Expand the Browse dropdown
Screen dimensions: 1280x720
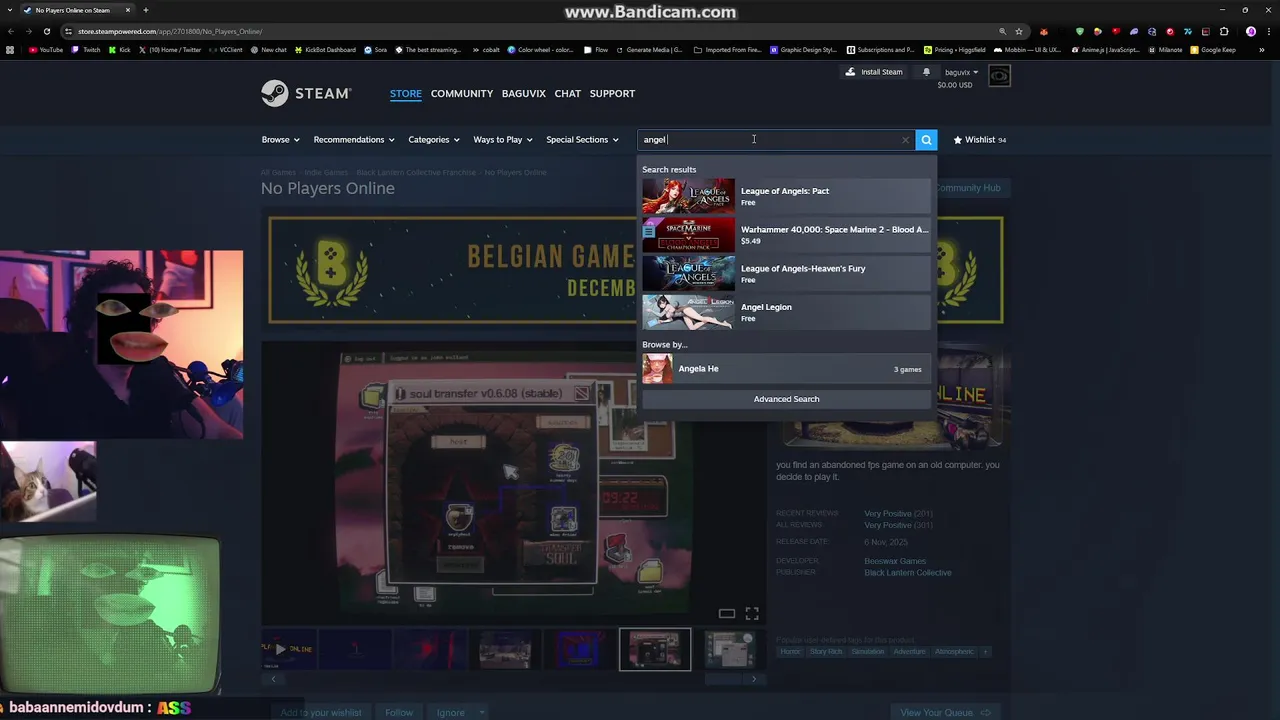point(280,140)
